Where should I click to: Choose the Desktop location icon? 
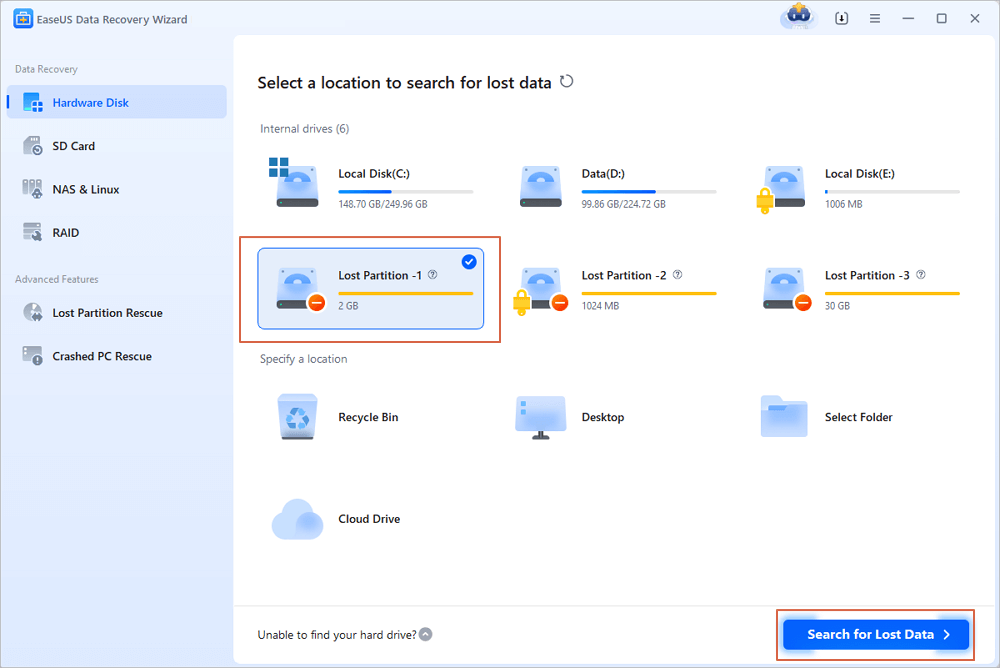click(540, 417)
